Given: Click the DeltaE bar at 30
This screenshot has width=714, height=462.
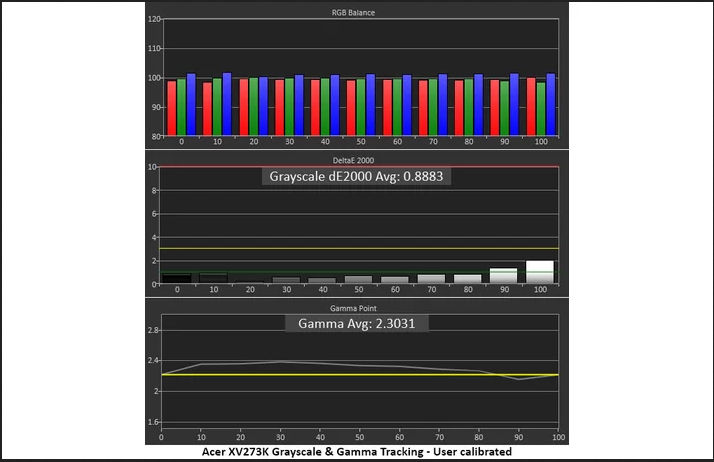Looking at the screenshot, I should [286, 280].
